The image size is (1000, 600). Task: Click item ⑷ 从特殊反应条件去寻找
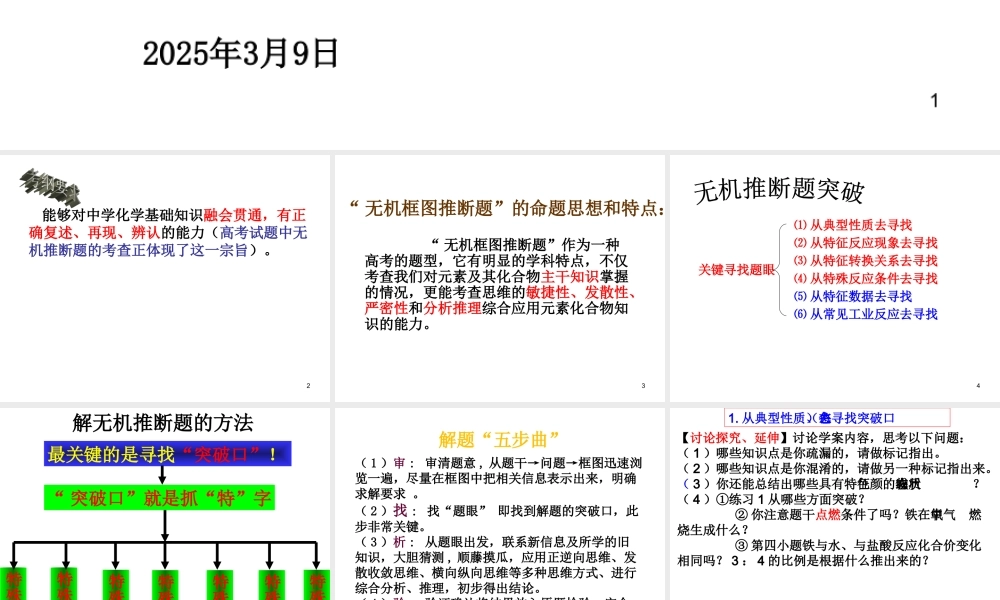point(865,279)
